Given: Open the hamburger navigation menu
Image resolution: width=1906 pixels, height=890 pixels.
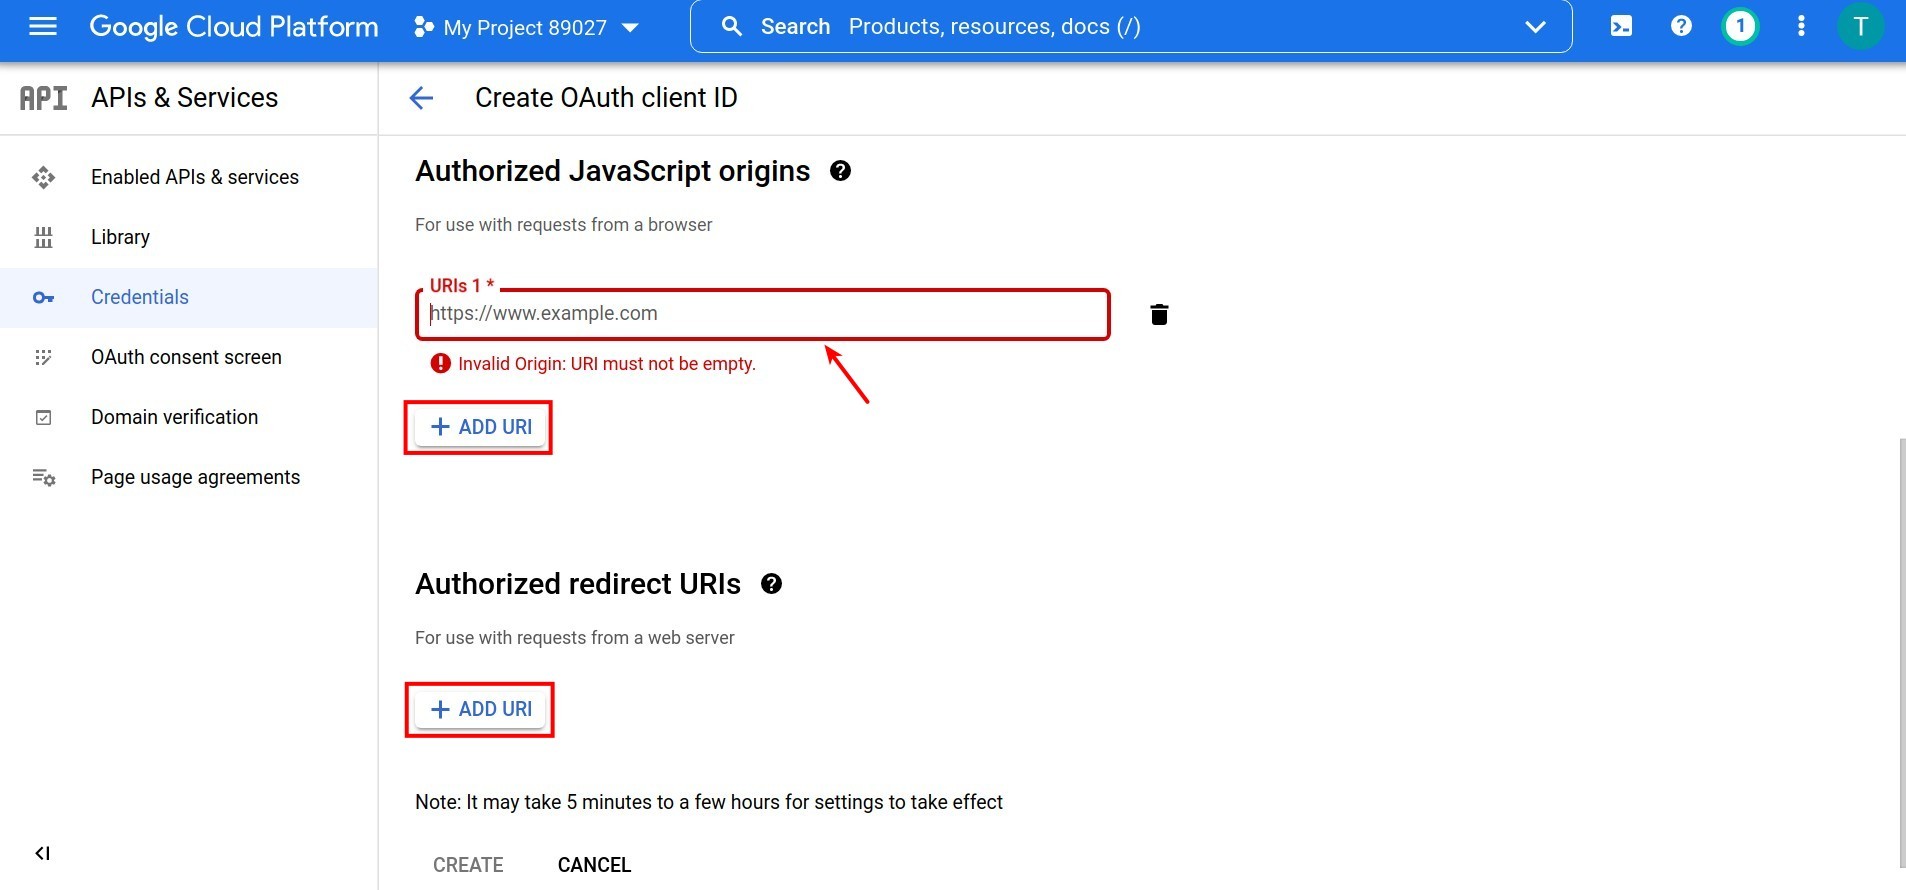Looking at the screenshot, I should [43, 27].
